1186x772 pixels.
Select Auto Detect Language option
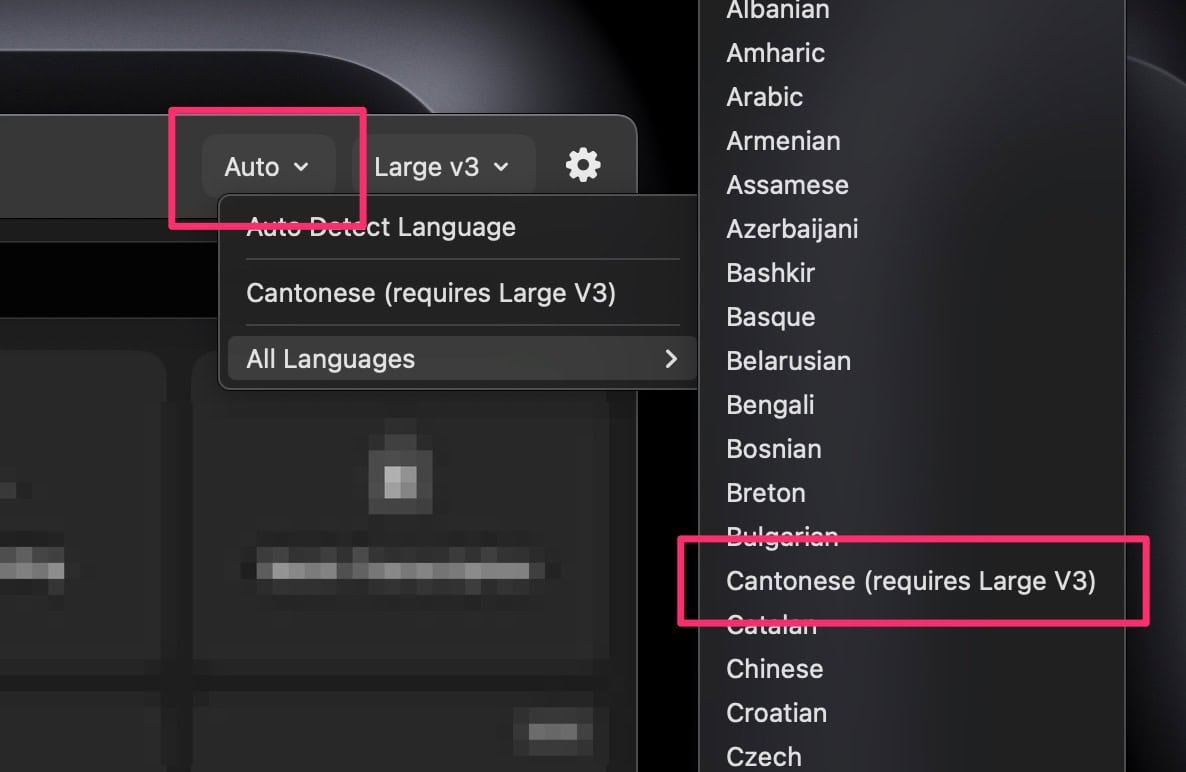pos(381,227)
